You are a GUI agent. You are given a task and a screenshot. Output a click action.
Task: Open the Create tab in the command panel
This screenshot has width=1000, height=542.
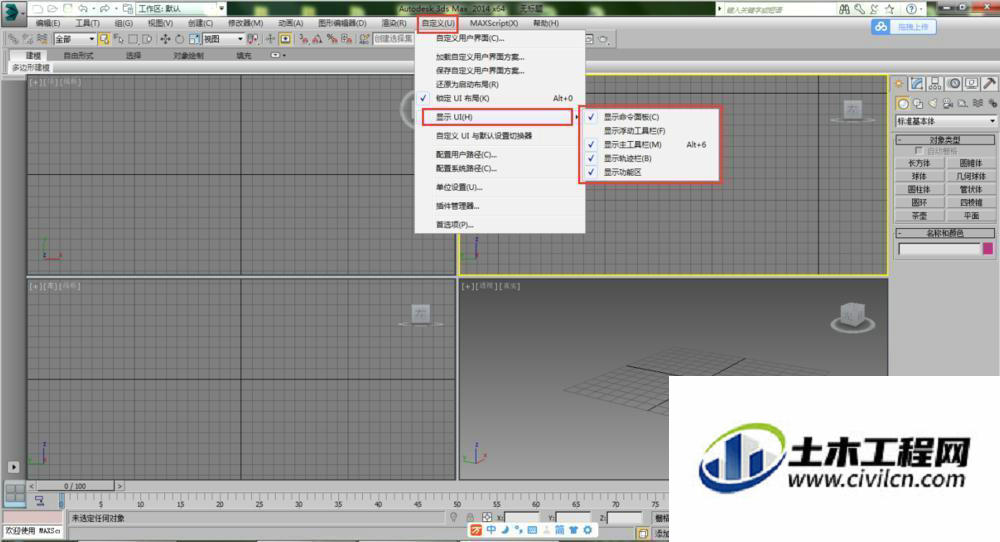coord(899,84)
